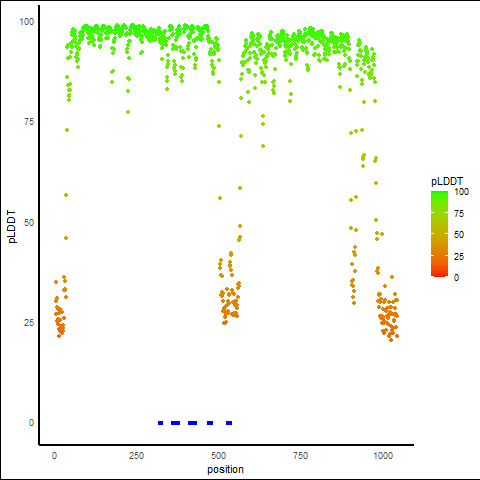The height and width of the screenshot is (480, 480).
Task: Click the legend label 0
Action: click(456, 278)
